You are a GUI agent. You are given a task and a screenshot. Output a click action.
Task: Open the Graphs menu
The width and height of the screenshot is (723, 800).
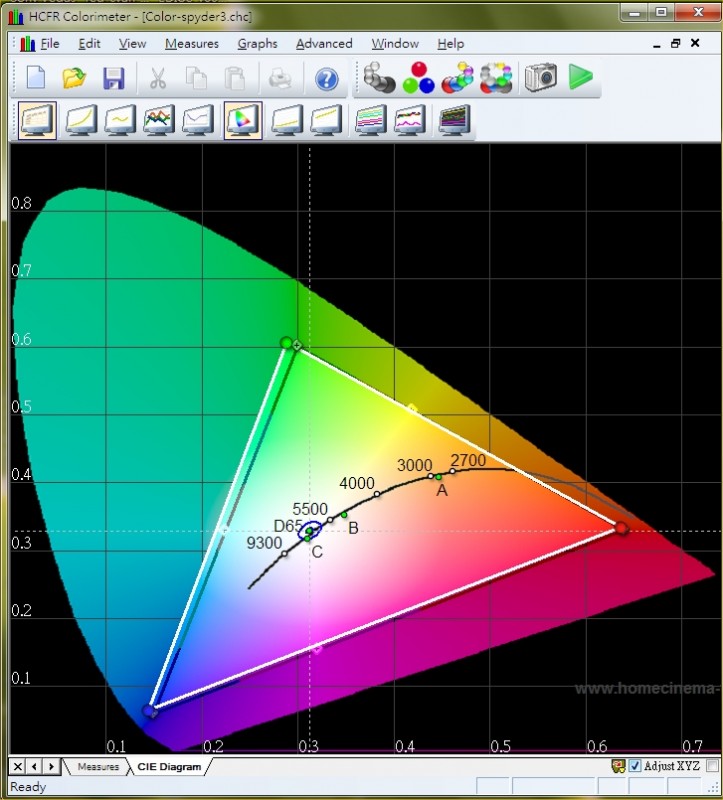click(257, 44)
